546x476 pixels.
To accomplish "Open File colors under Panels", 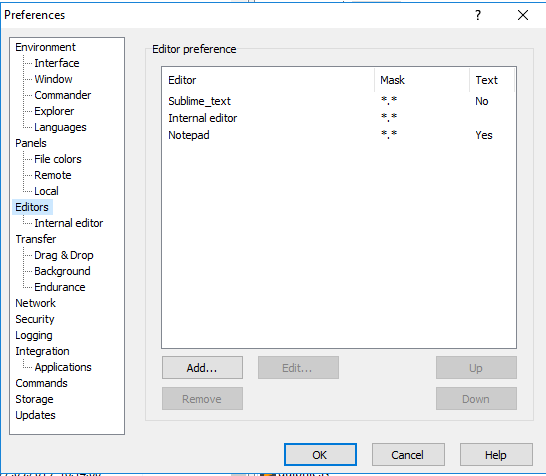I will coord(58,159).
